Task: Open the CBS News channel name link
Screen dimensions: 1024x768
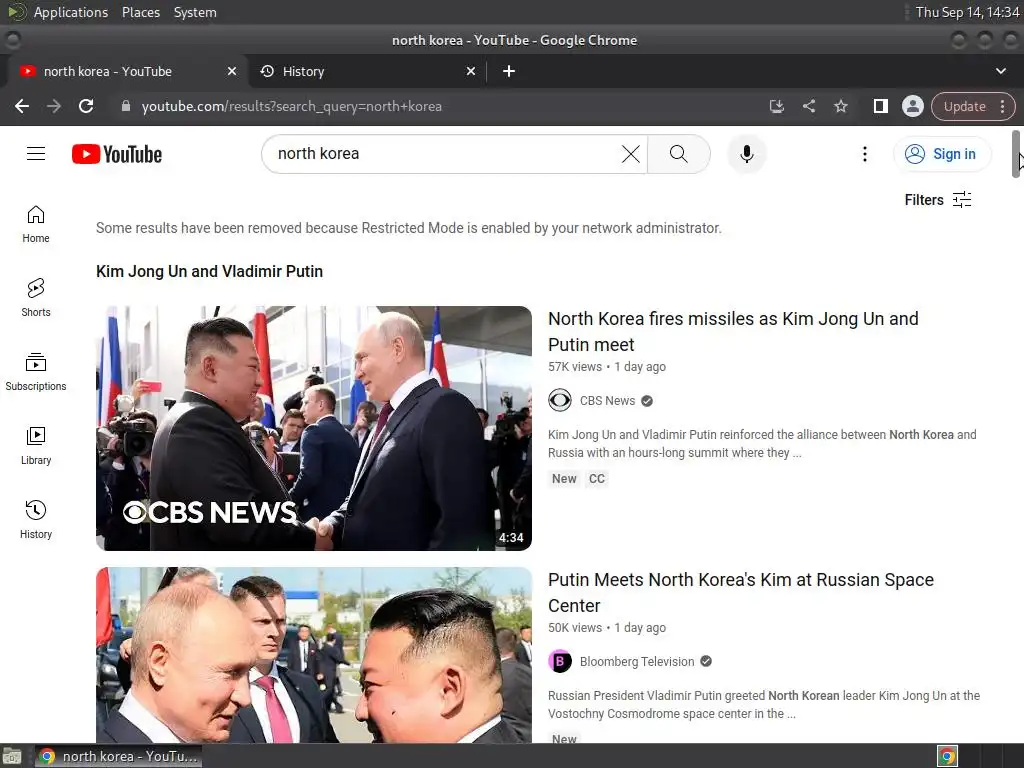Action: coord(607,401)
